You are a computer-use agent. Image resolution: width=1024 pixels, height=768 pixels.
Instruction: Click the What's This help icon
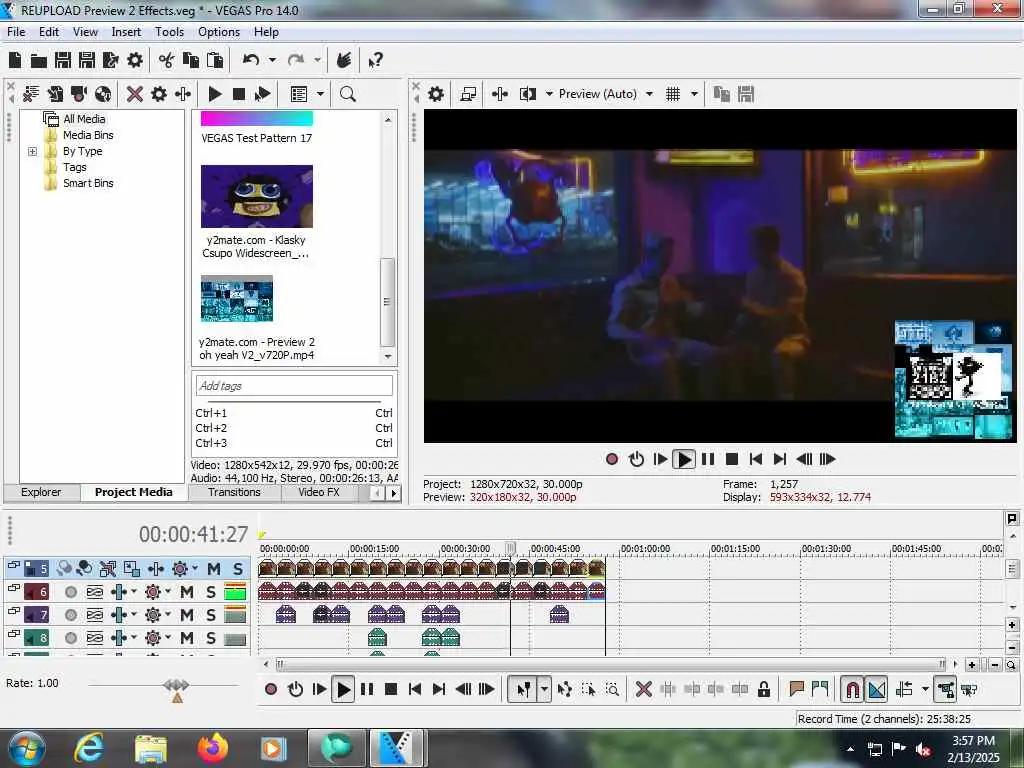pyautogui.click(x=375, y=61)
